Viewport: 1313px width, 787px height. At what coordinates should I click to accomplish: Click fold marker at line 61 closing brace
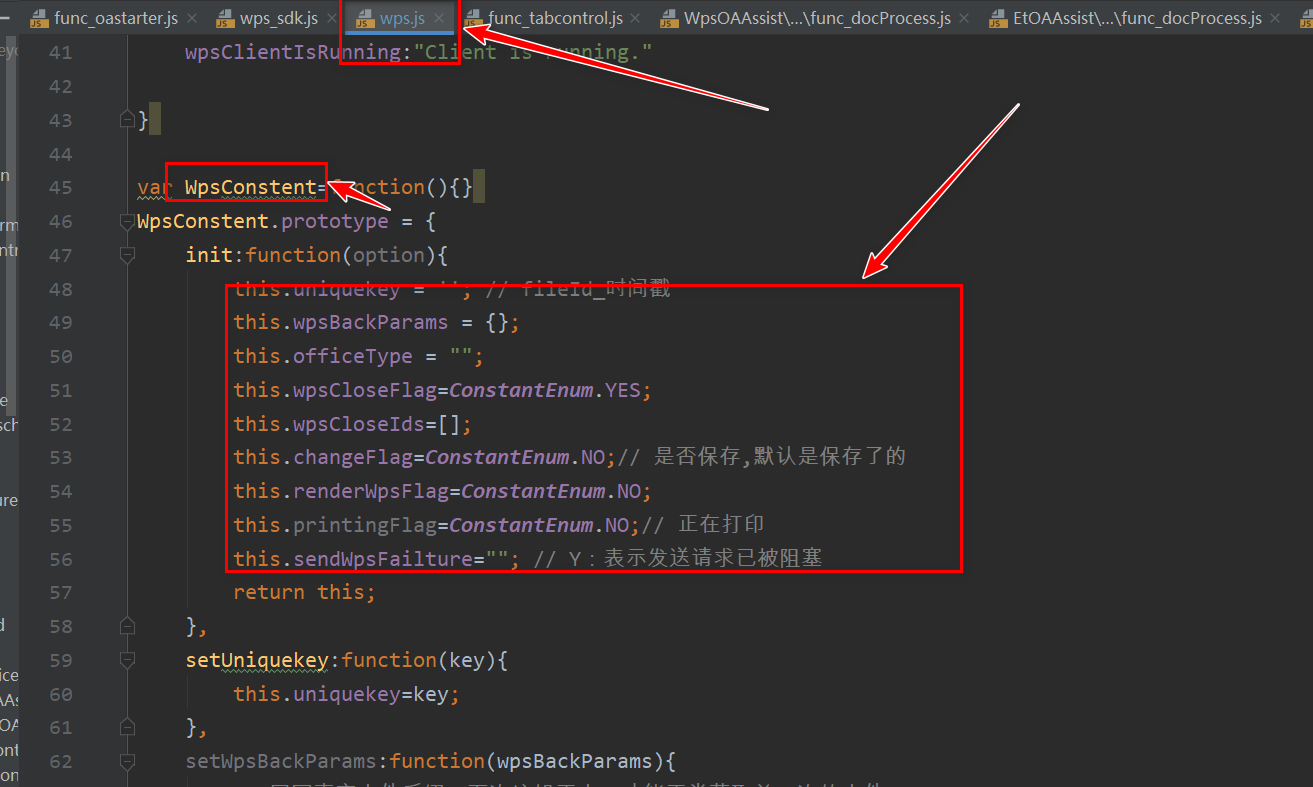click(127, 727)
